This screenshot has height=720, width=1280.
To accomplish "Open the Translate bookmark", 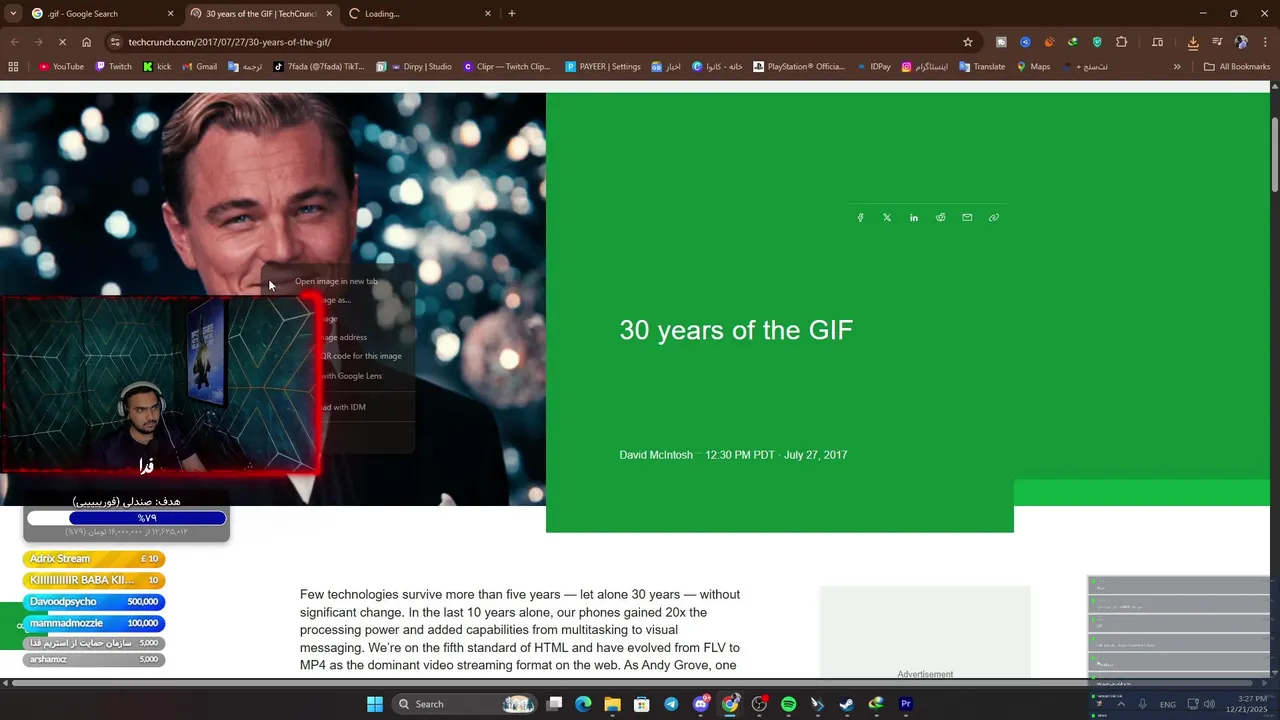I will click(982, 67).
